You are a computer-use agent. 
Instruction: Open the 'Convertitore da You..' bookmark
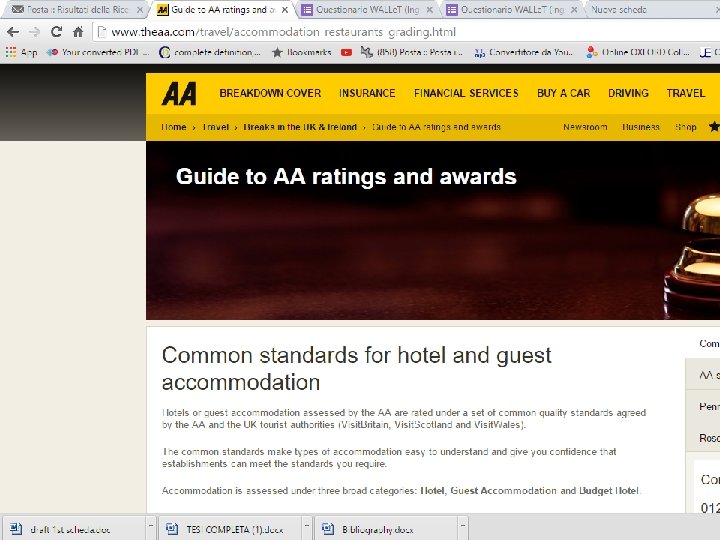[524, 52]
